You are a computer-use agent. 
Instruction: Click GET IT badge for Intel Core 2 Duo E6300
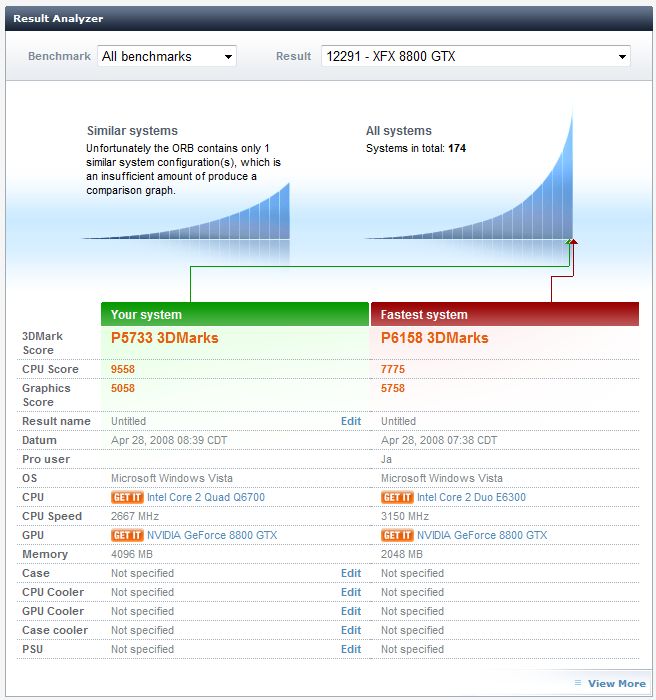(397, 497)
